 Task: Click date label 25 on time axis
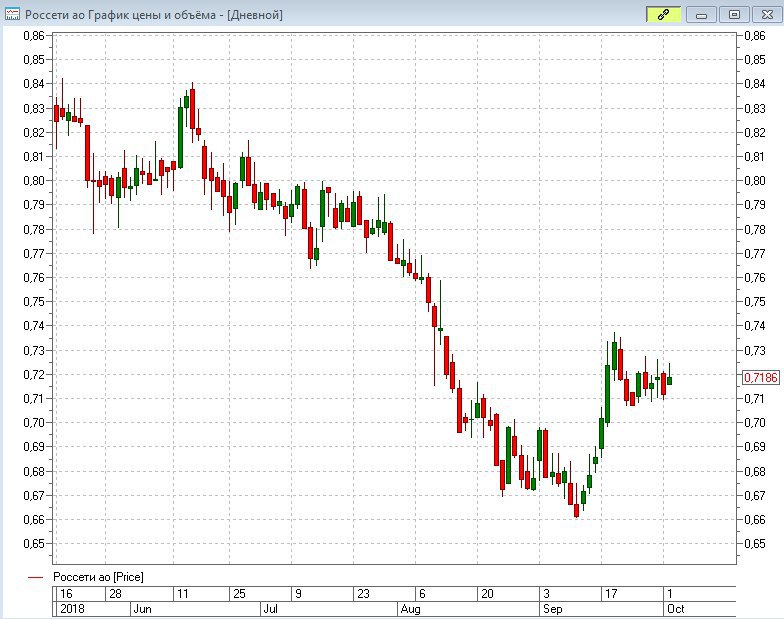(240, 594)
